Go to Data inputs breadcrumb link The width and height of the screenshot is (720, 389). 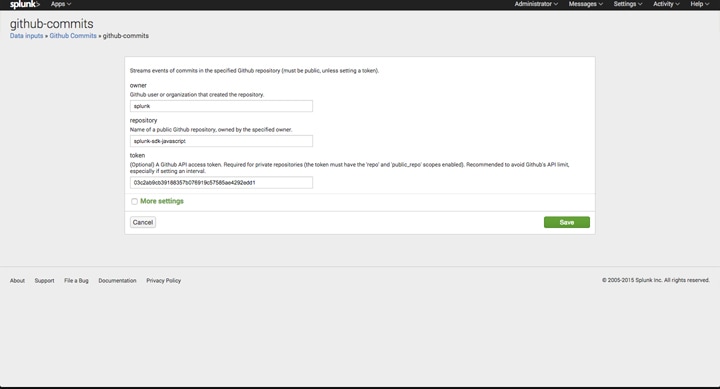click(27, 36)
